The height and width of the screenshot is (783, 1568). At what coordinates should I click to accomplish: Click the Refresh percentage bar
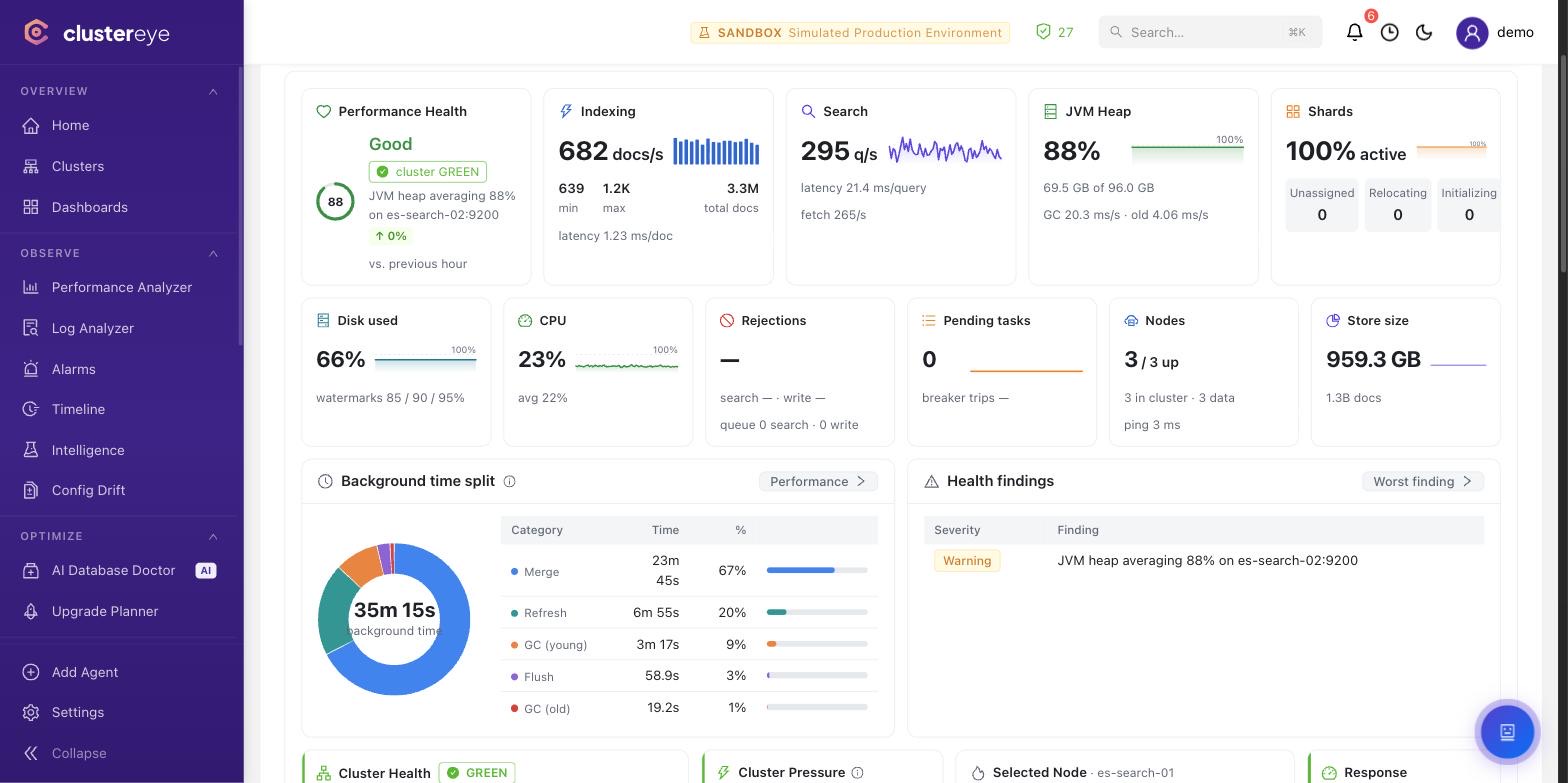(x=817, y=612)
